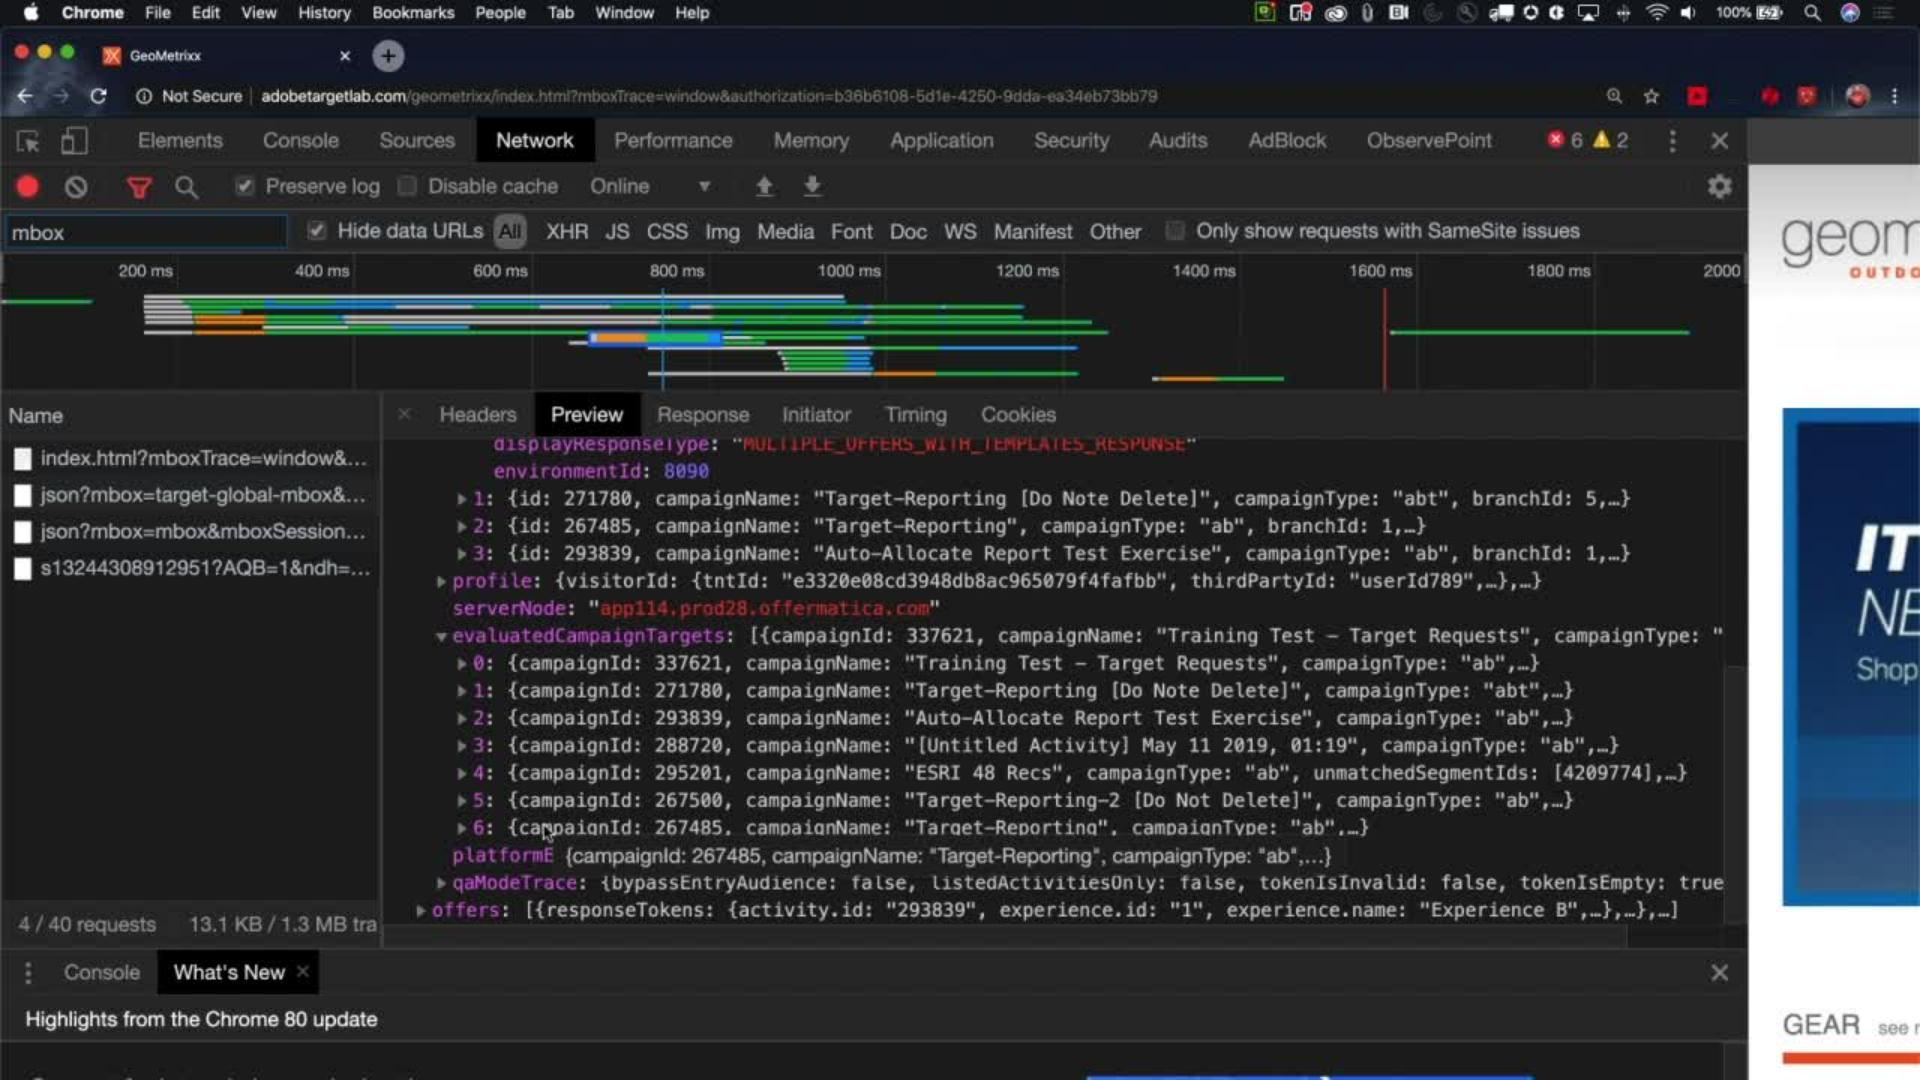
Task: Toggle the device toolbar
Action: (74, 142)
